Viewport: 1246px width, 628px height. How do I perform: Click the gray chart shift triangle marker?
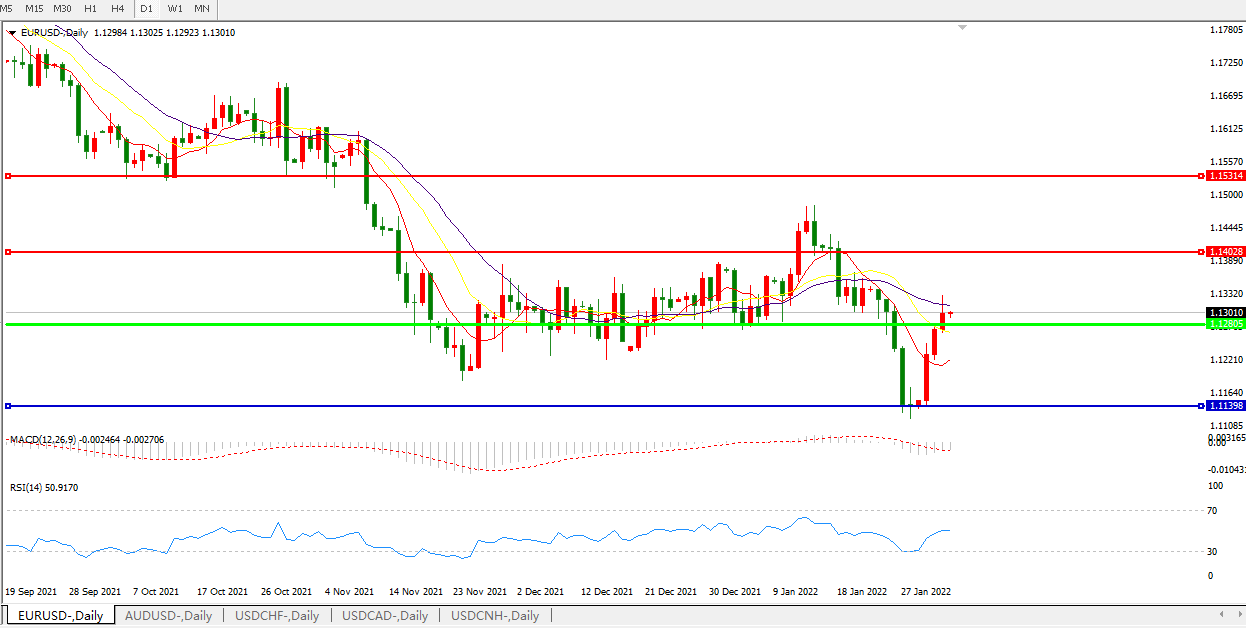(962, 28)
